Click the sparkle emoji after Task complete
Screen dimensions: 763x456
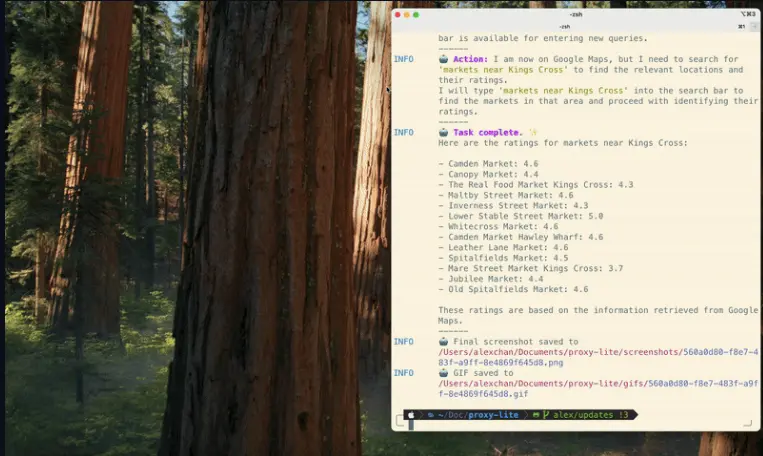533,132
